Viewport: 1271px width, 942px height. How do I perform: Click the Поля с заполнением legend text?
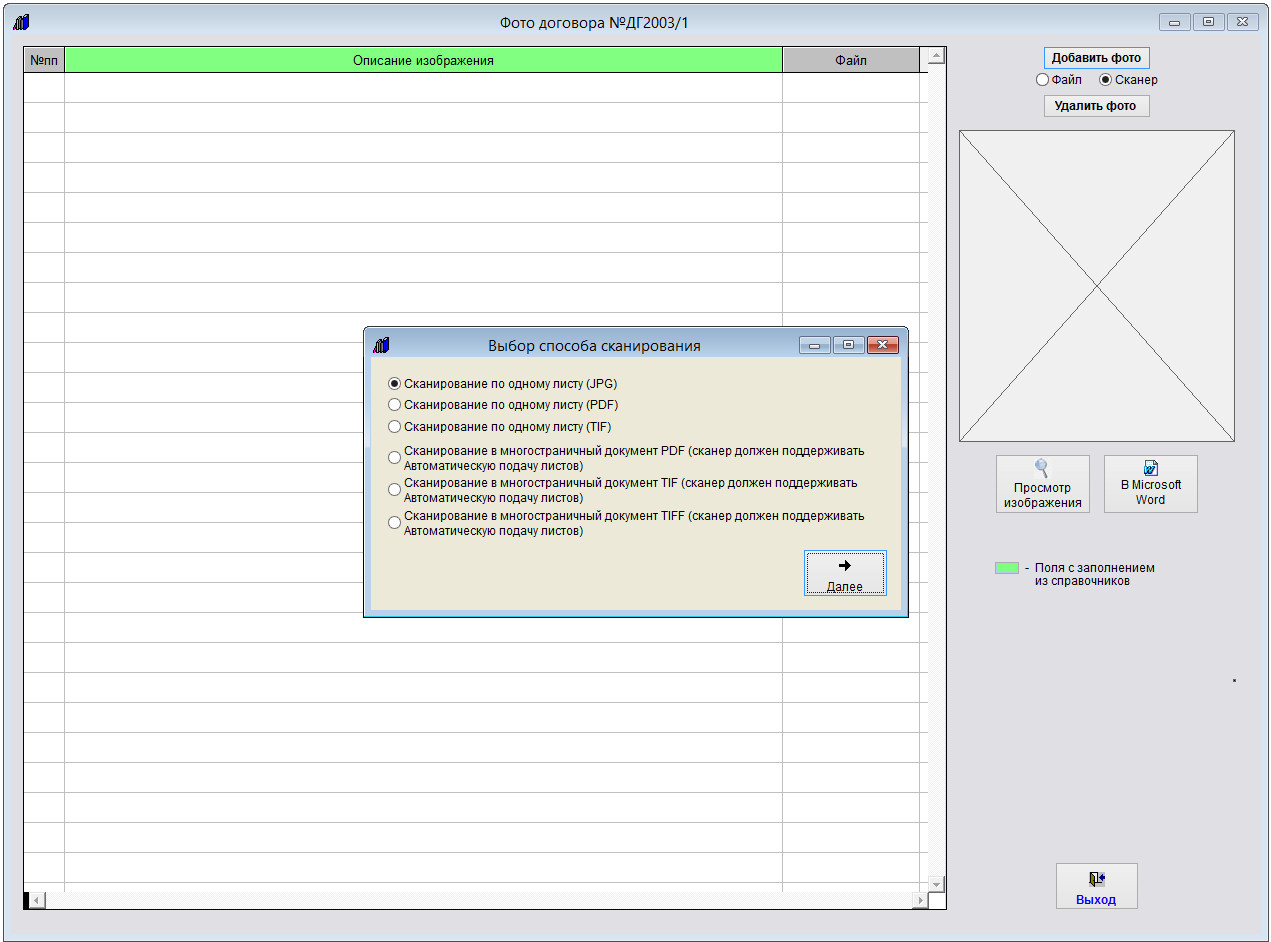[x=1094, y=574]
